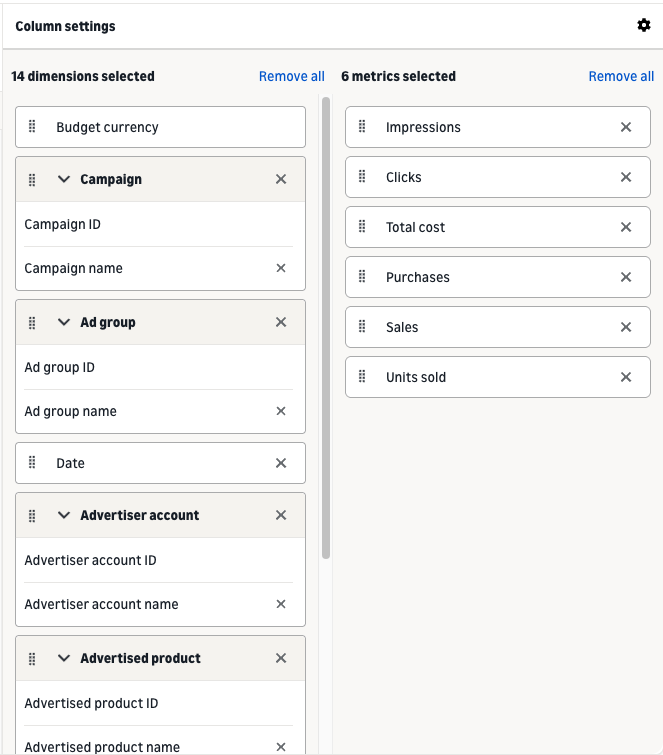
Task: Collapse the Ad group chevron
Action: pyautogui.click(x=64, y=322)
